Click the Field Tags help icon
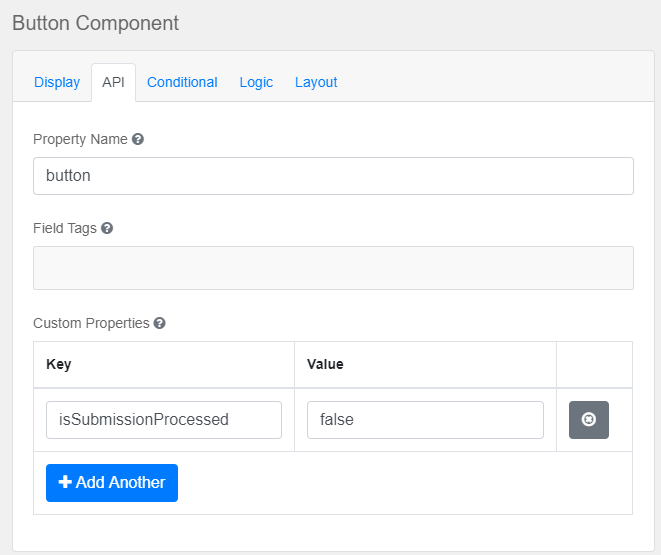Image resolution: width=661 pixels, height=555 pixels. [x=107, y=228]
